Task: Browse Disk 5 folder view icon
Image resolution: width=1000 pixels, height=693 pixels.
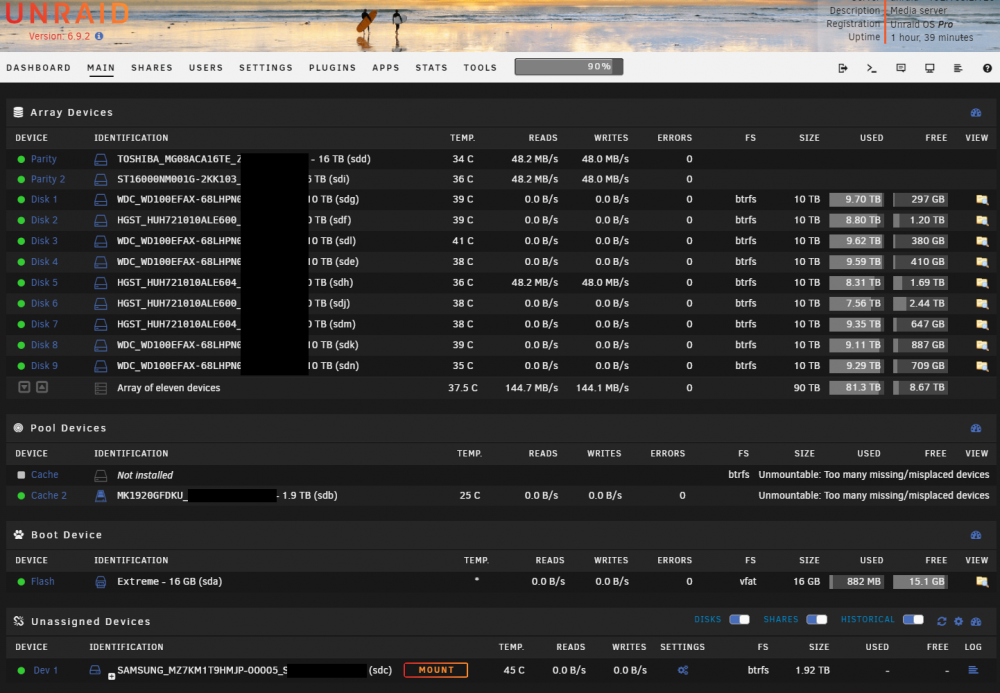Action: tap(982, 282)
